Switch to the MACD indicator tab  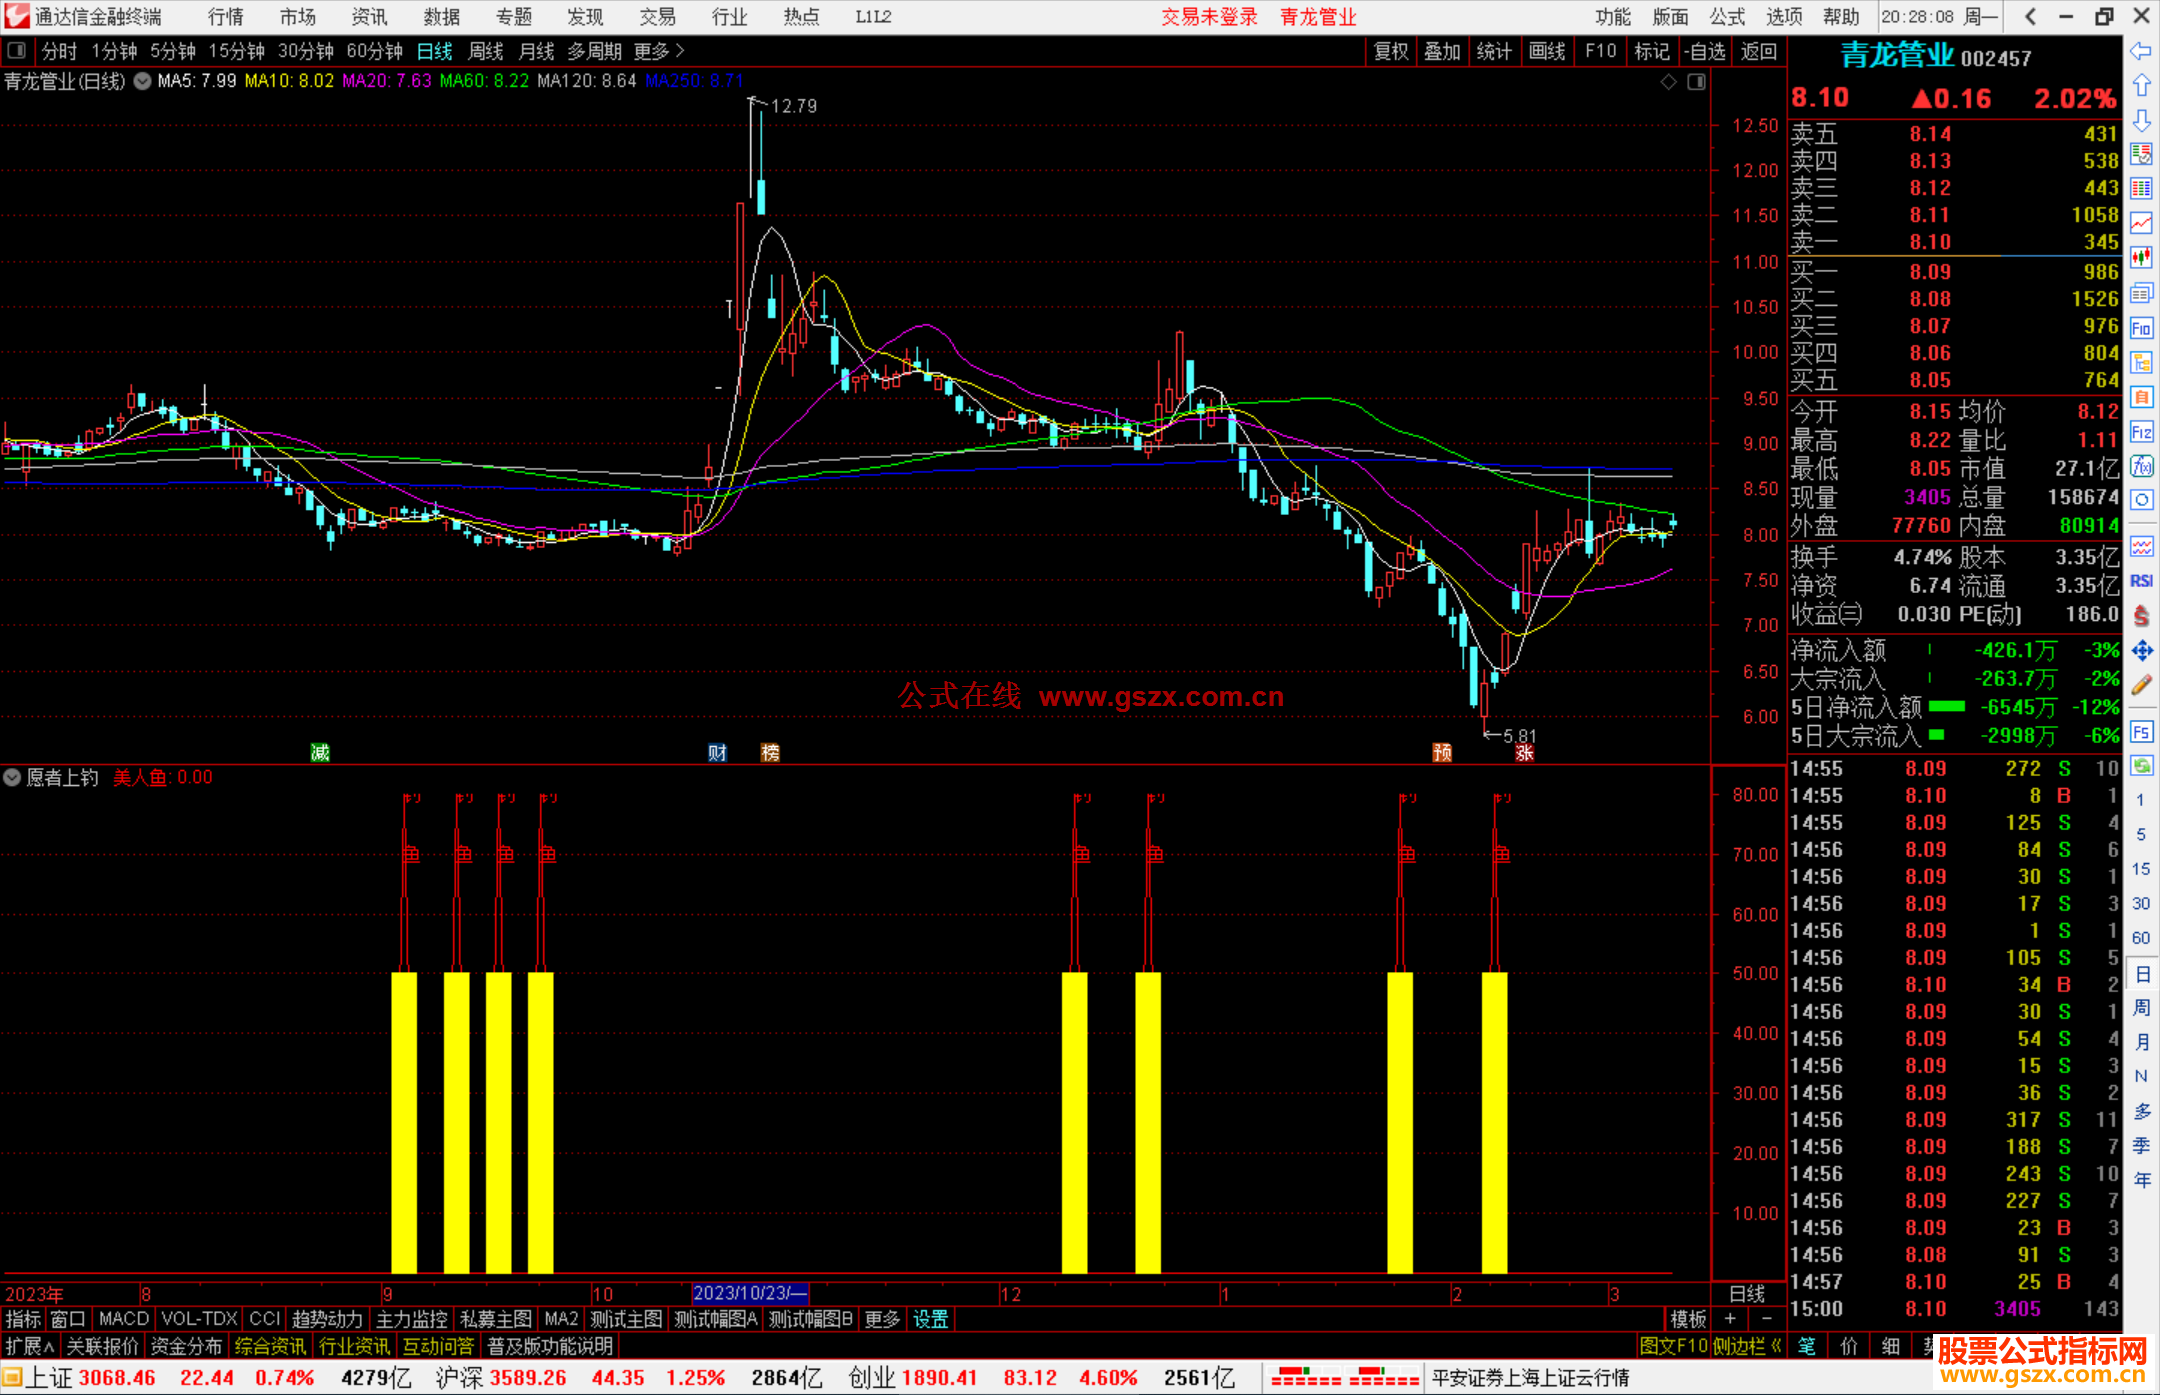point(123,1319)
